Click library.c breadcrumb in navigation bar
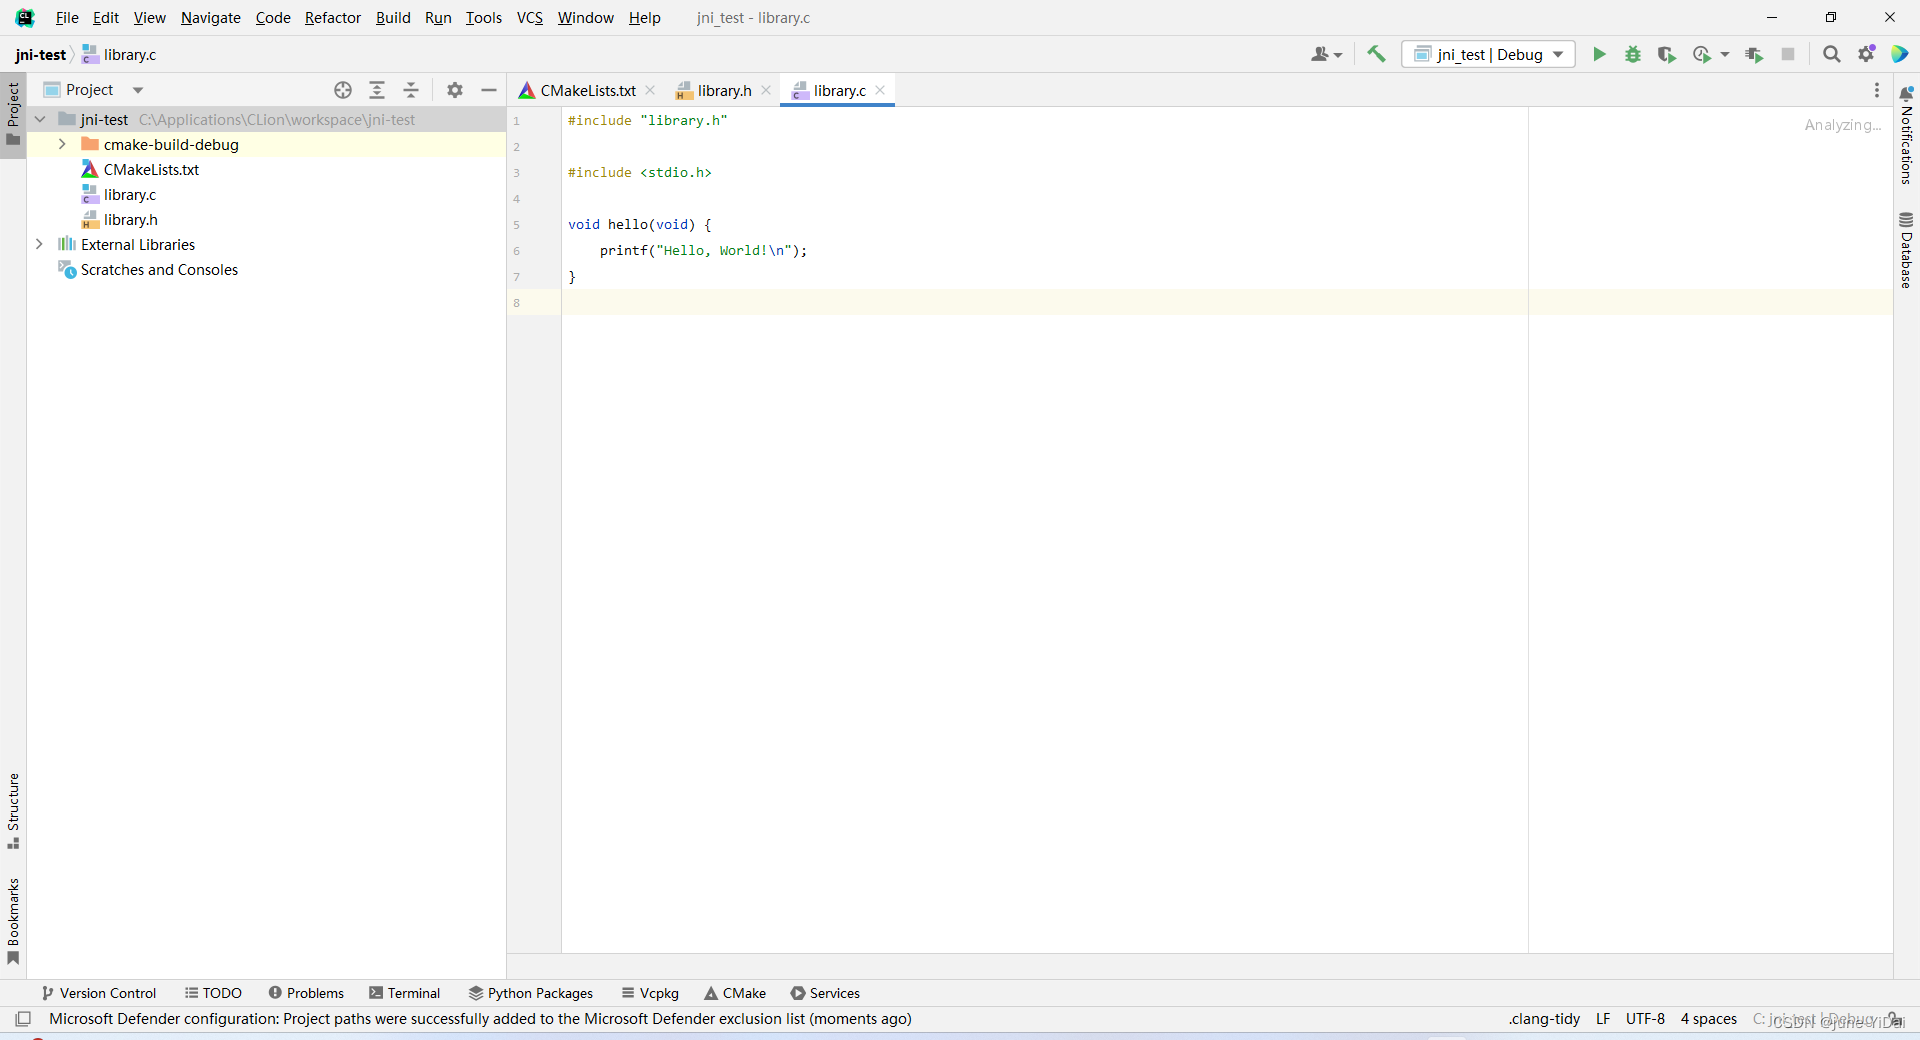 tap(120, 55)
